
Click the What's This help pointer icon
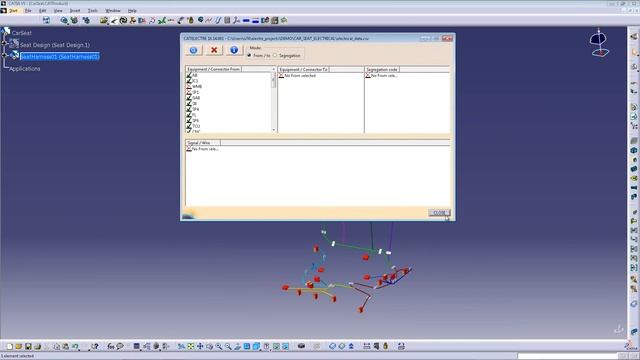point(95,347)
